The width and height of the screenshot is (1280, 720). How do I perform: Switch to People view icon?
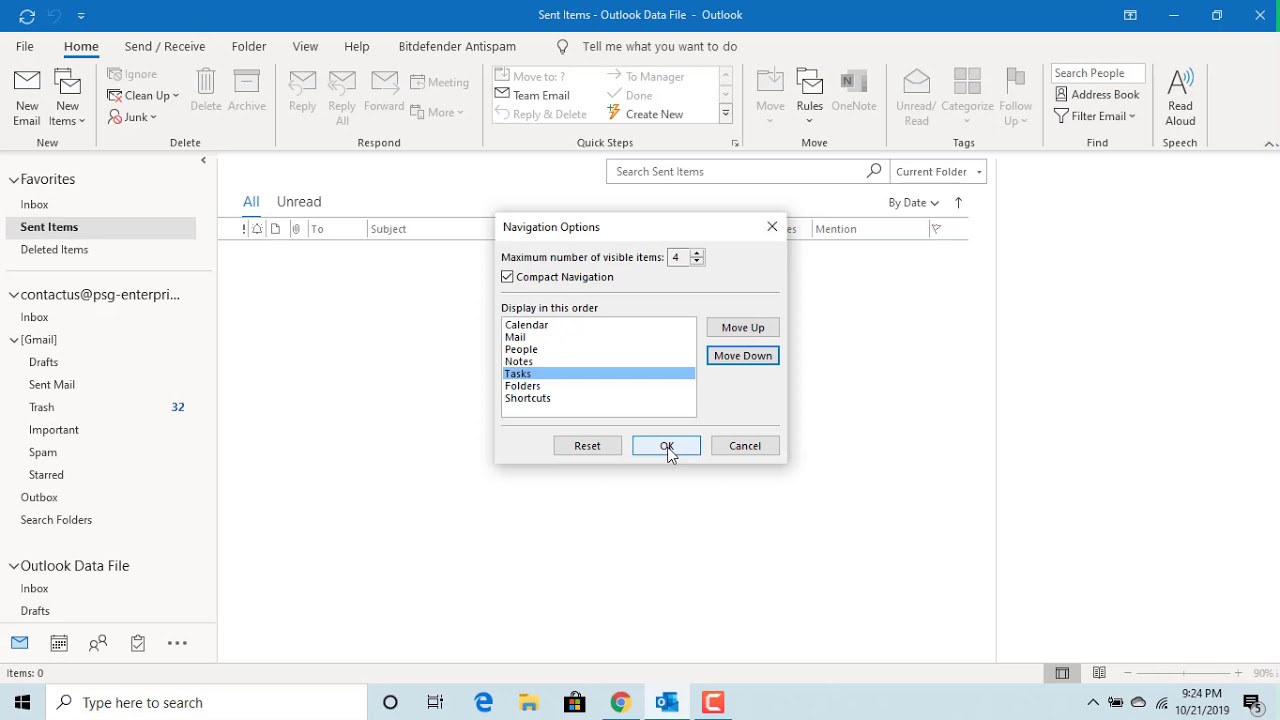98,643
